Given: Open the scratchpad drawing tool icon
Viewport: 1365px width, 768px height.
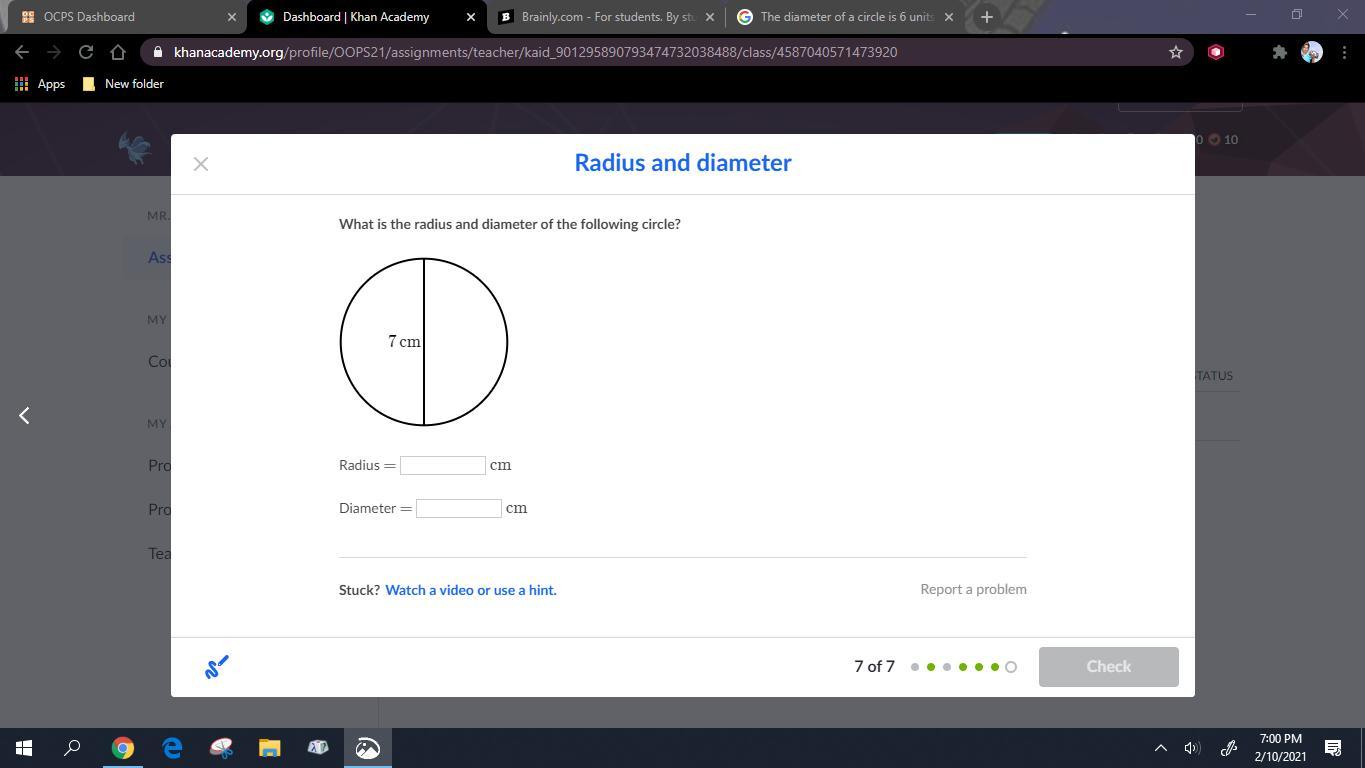Looking at the screenshot, I should tap(217, 667).
